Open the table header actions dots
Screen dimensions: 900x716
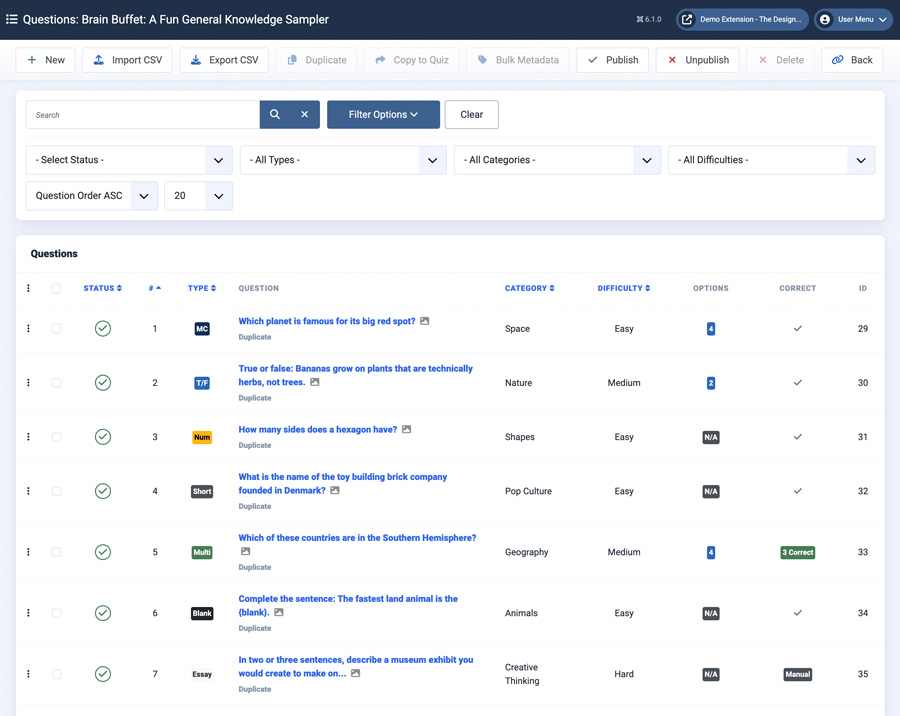[x=28, y=288]
